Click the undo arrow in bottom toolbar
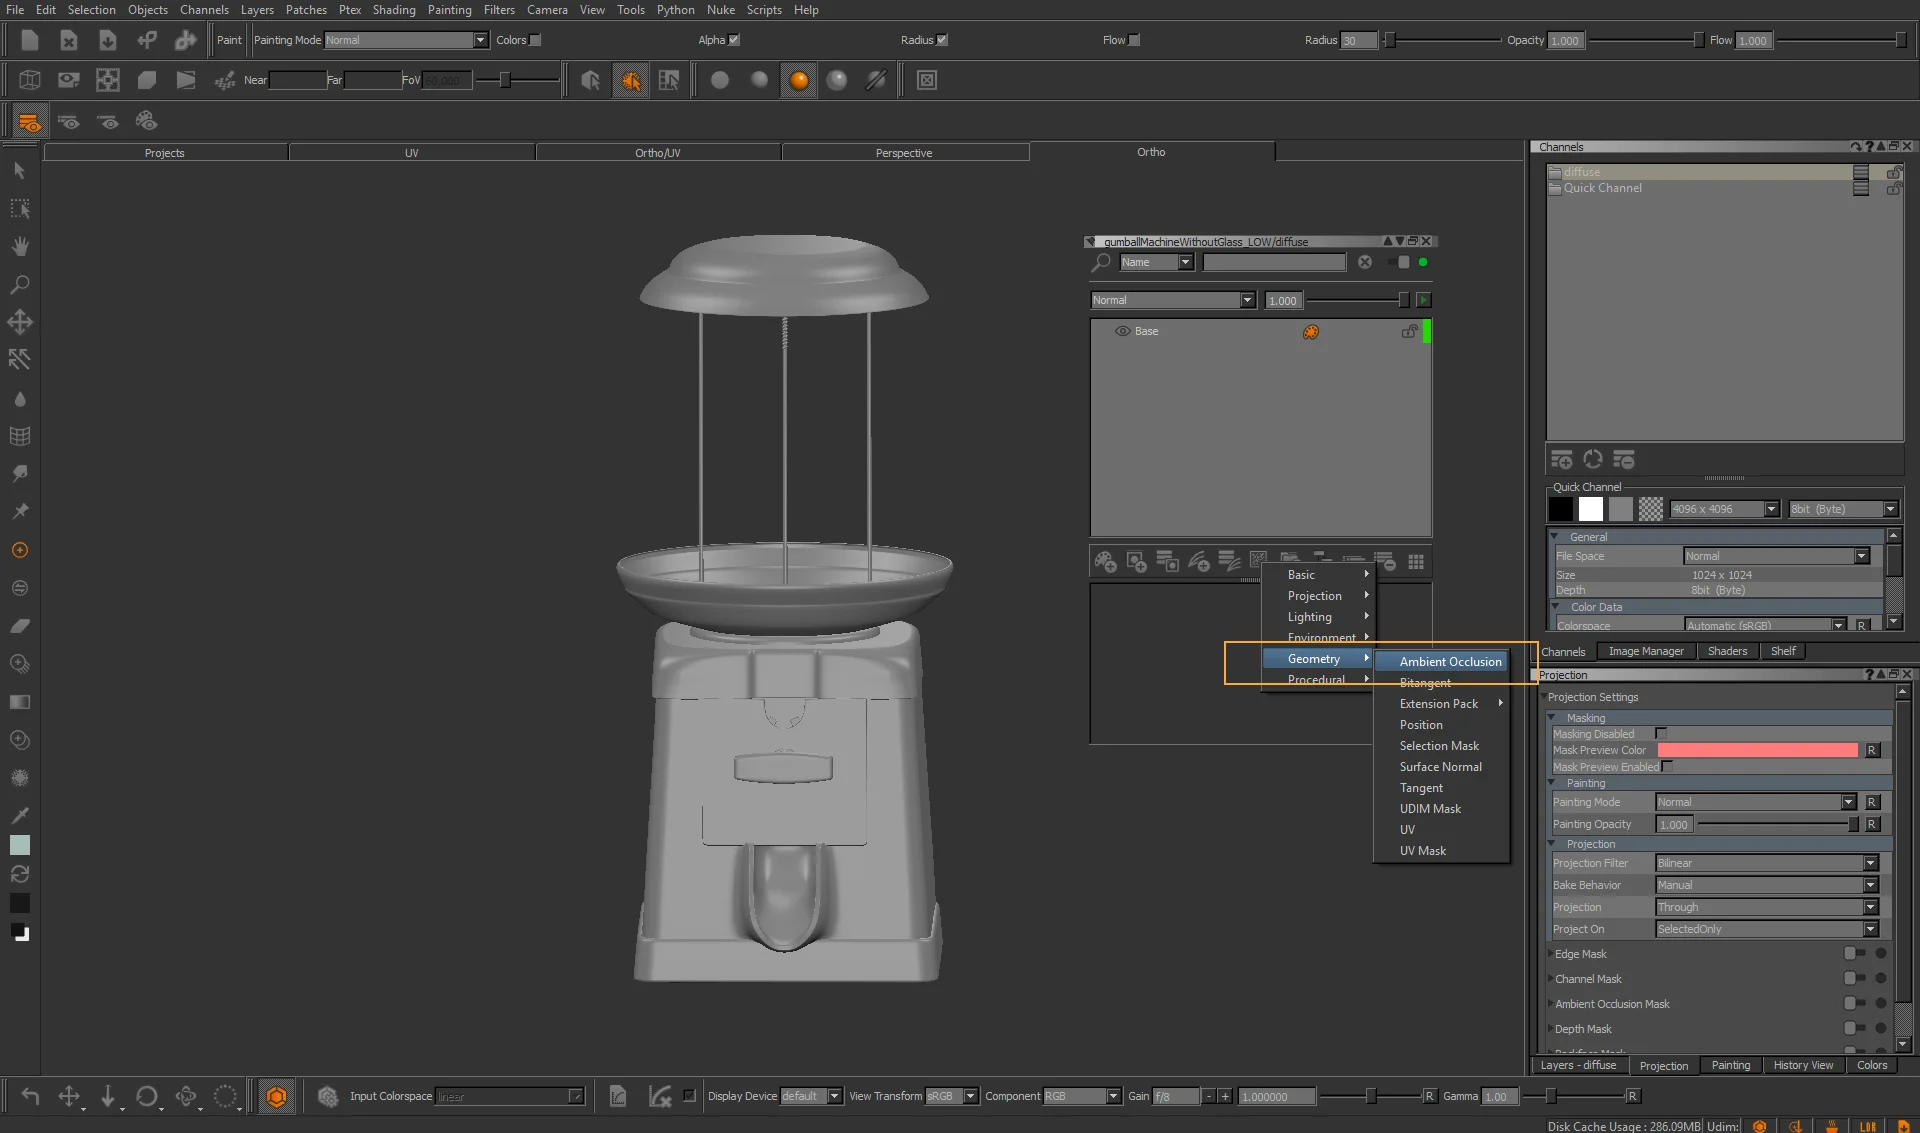This screenshot has height=1133, width=1920. [30, 1096]
